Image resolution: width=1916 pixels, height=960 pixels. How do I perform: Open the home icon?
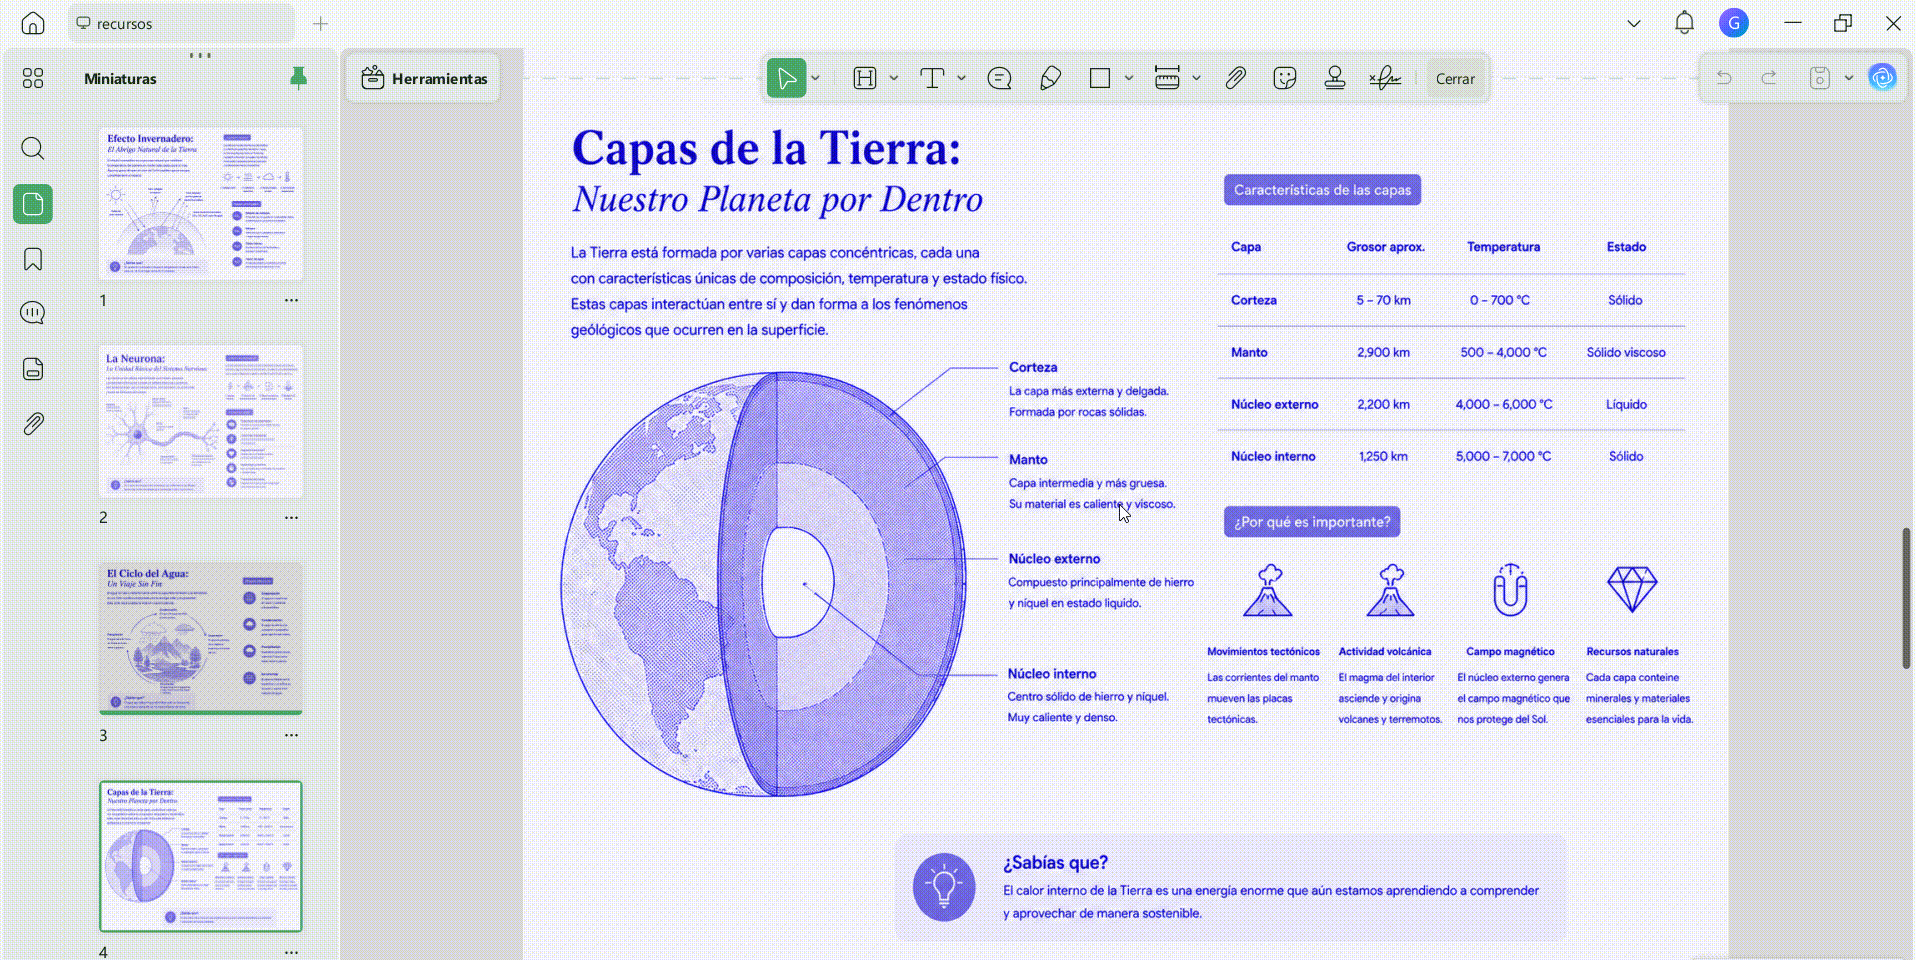[x=33, y=23]
